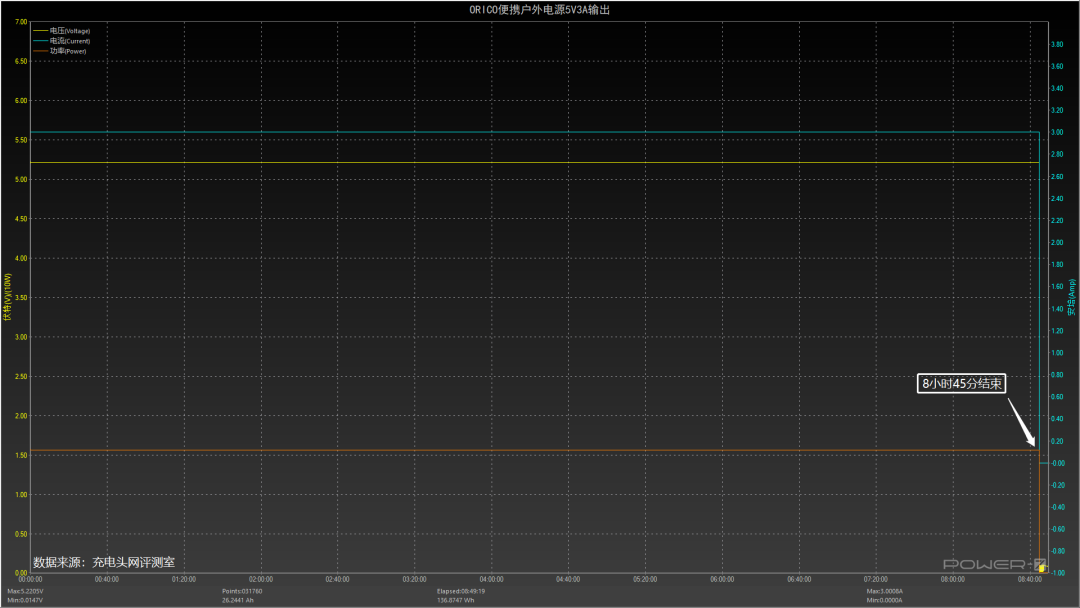Viewport: 1080px width, 608px height.
Task: Click the chart title ORICO便携户外电源5V3A输出
Action: pos(539,10)
